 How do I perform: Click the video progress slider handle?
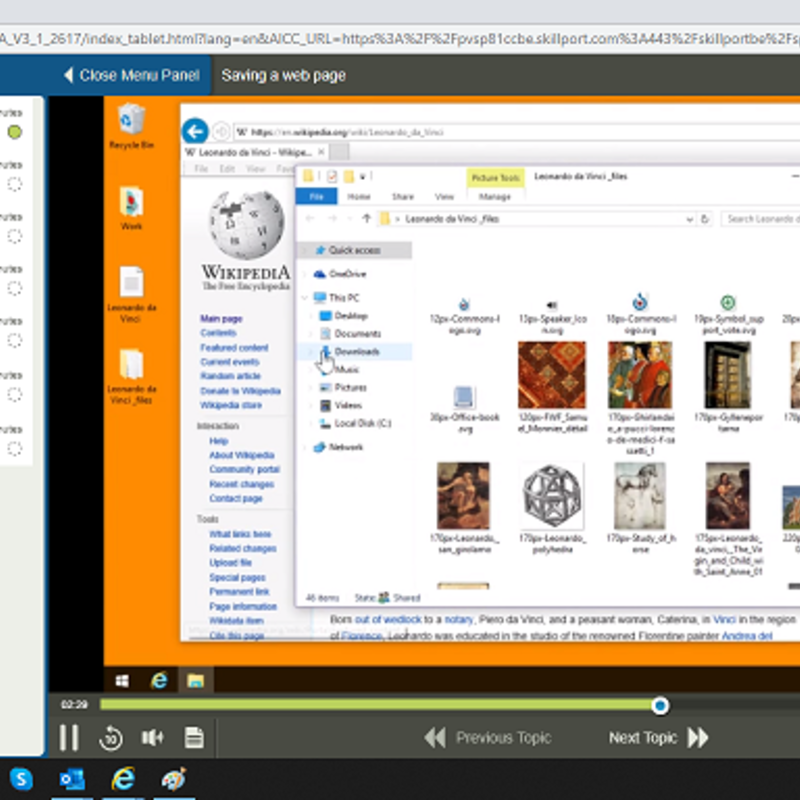point(660,706)
